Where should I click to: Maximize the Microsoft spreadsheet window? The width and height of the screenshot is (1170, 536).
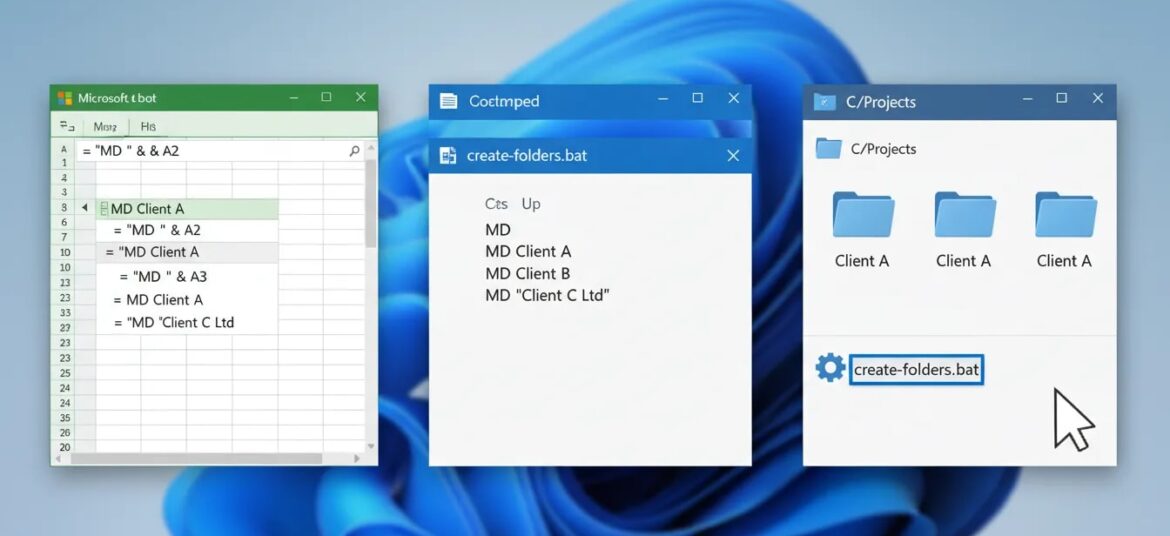click(x=326, y=97)
